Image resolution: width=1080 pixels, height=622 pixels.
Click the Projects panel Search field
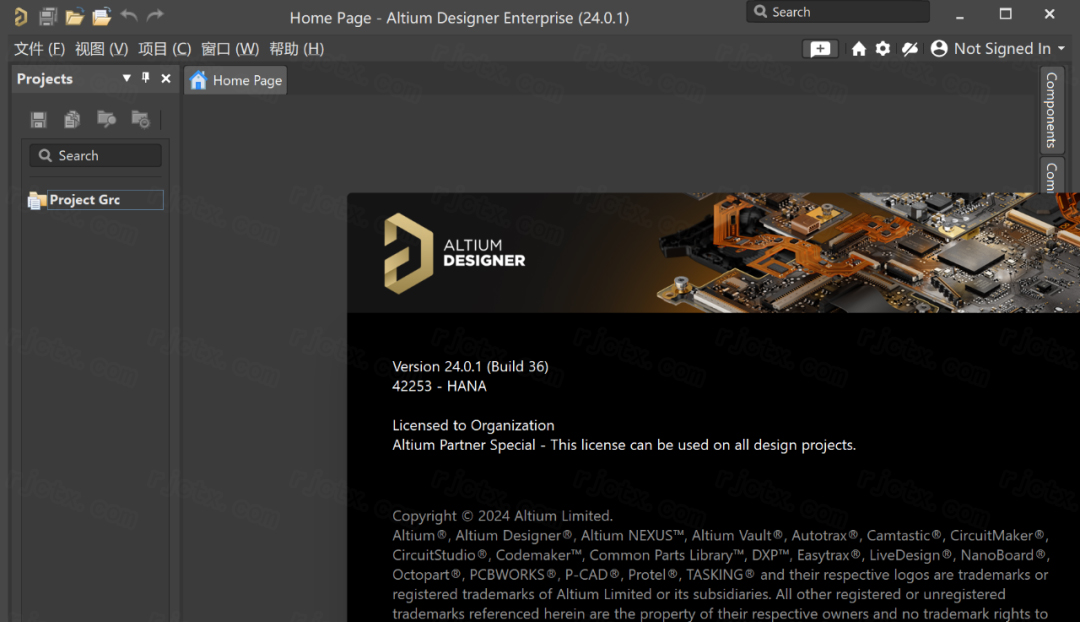[x=97, y=156]
